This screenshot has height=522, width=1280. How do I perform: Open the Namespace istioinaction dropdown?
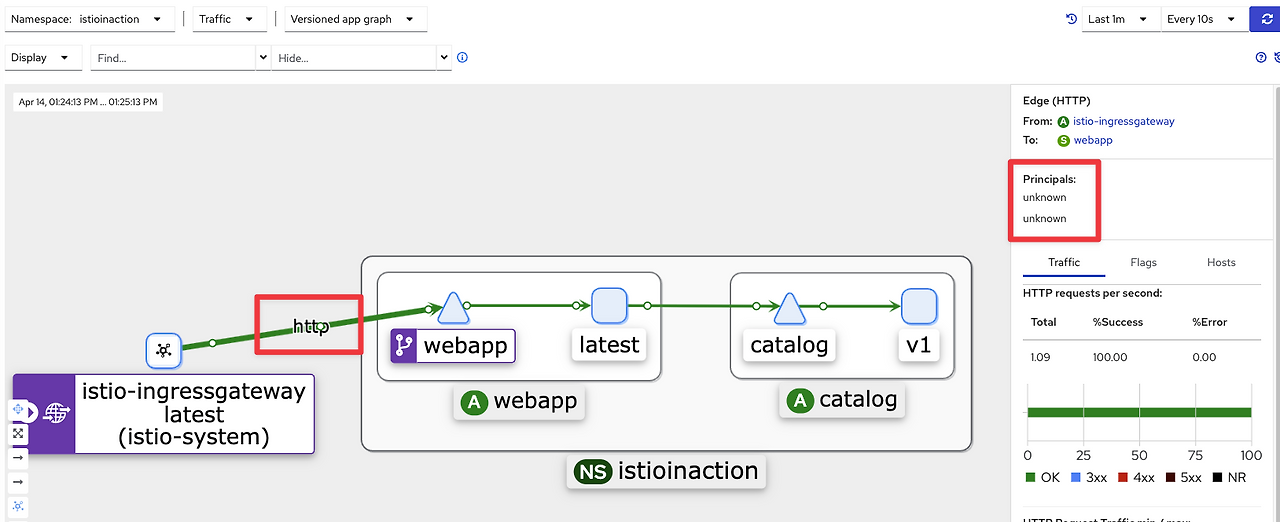89,19
